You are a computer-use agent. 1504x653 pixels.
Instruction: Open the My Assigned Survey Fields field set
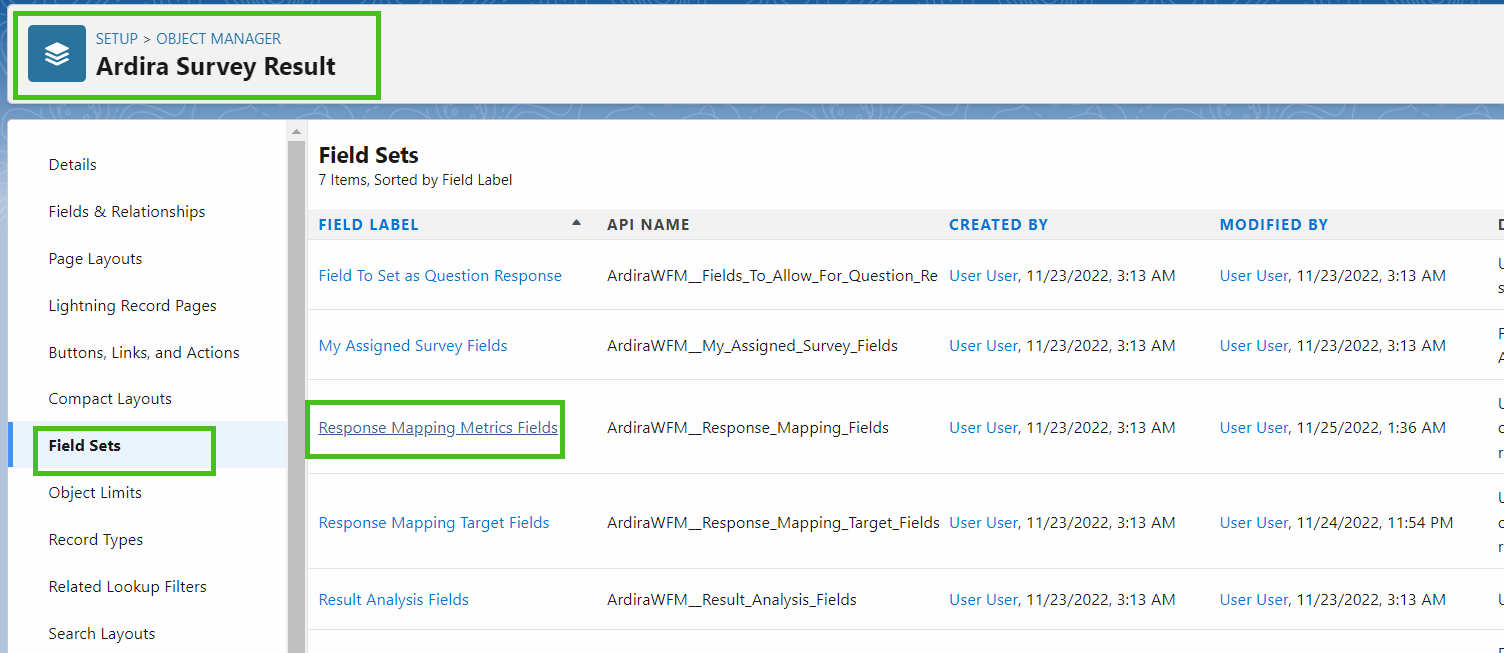[412, 345]
